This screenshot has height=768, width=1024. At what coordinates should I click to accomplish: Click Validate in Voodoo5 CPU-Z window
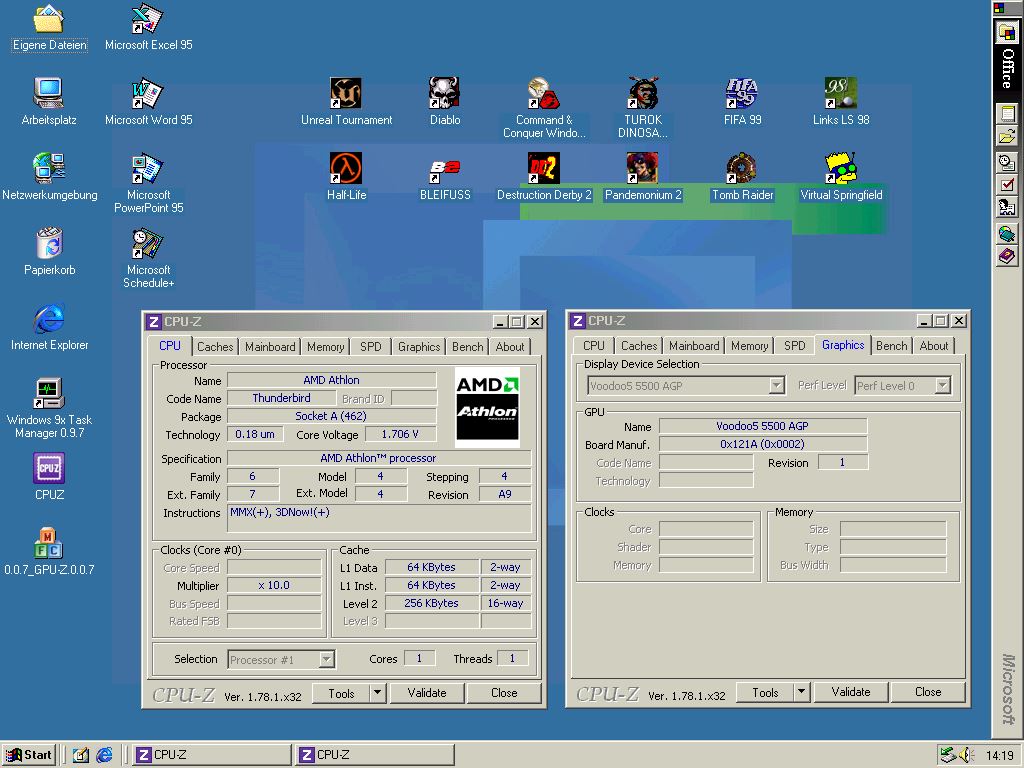(x=851, y=692)
